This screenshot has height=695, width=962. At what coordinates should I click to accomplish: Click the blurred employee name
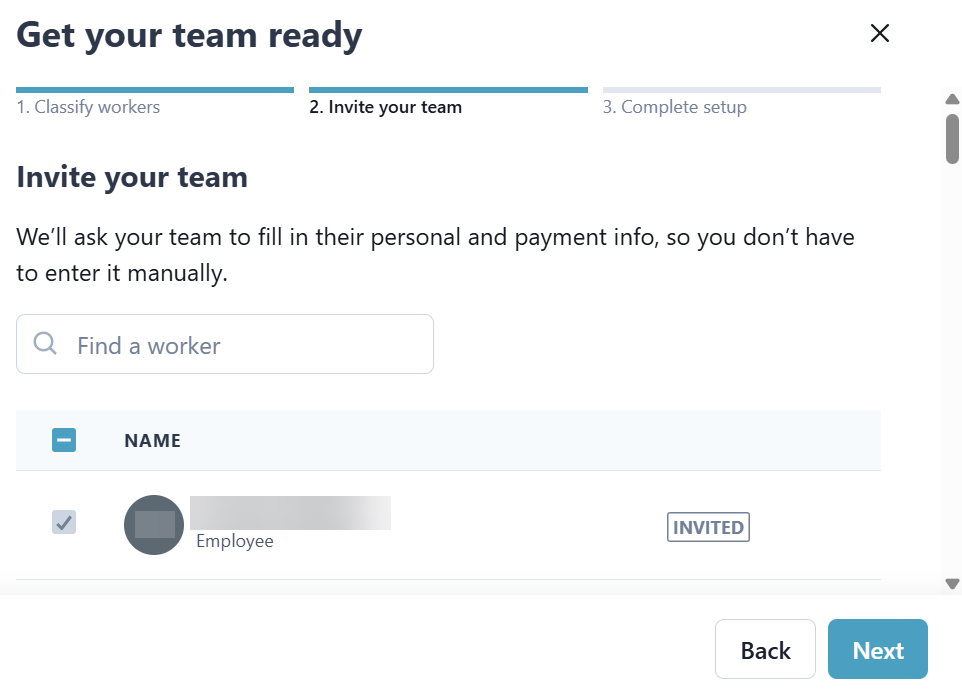290,512
